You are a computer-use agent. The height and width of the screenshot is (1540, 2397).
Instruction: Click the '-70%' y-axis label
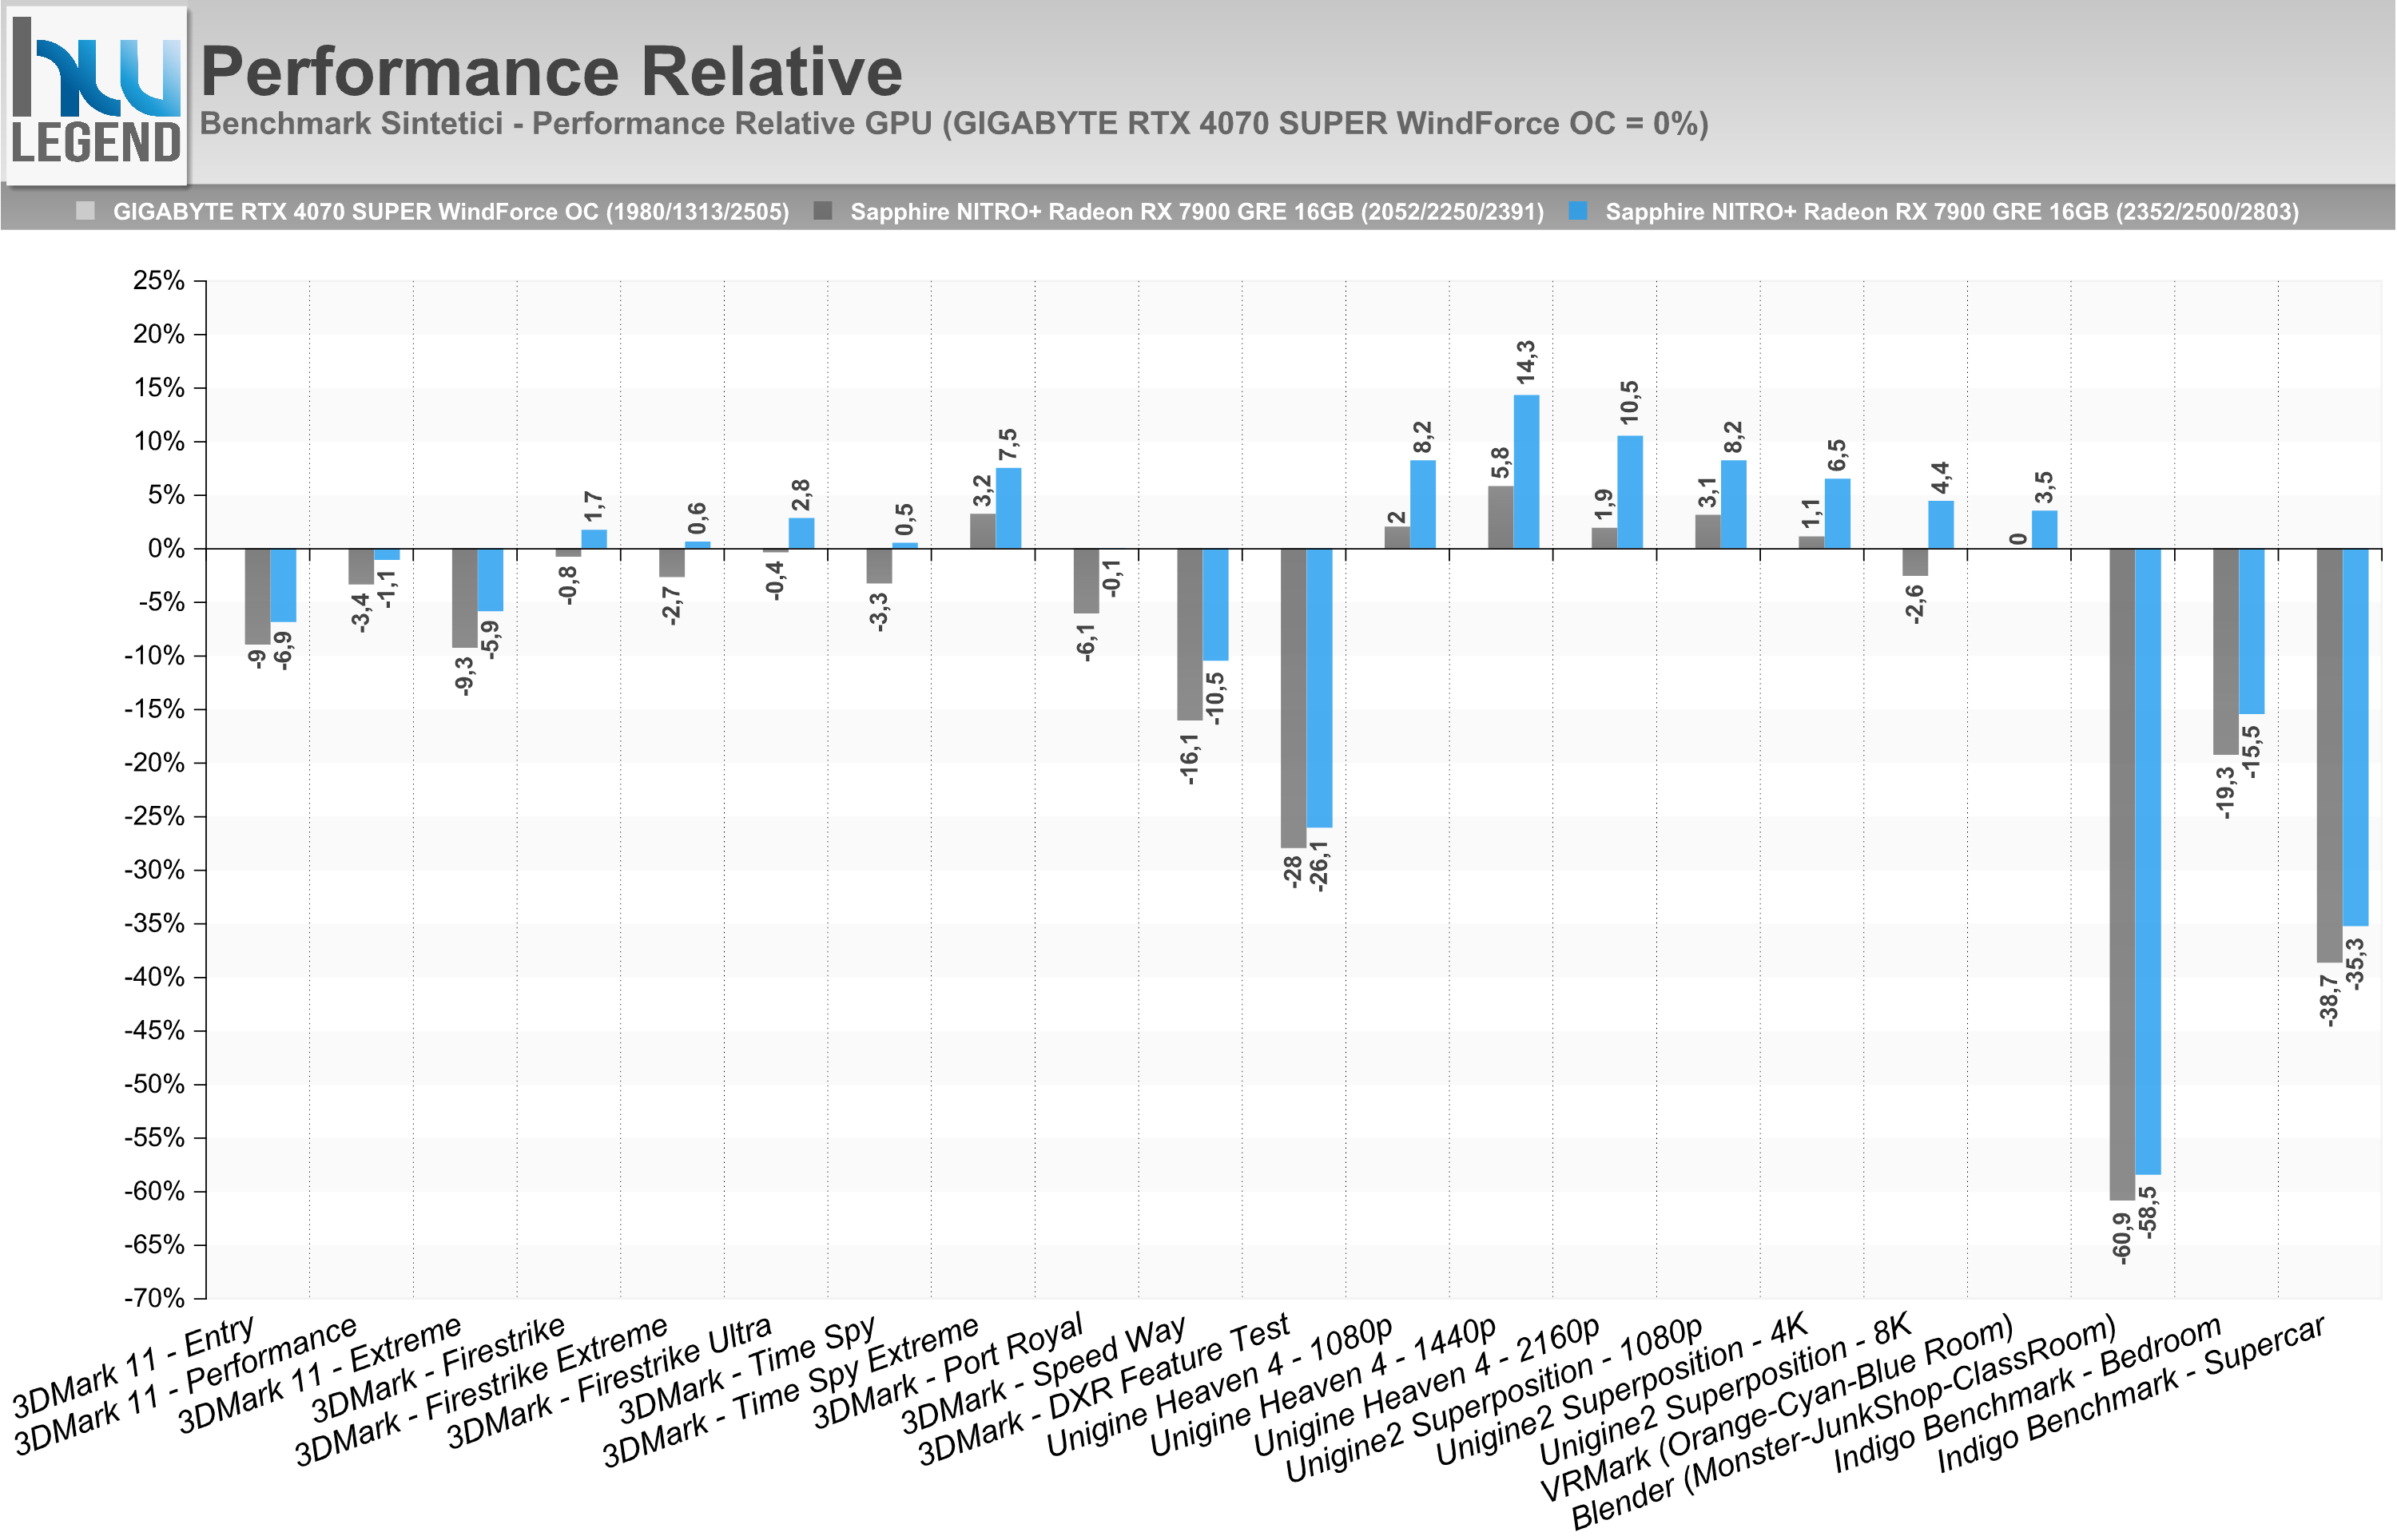154,1298
